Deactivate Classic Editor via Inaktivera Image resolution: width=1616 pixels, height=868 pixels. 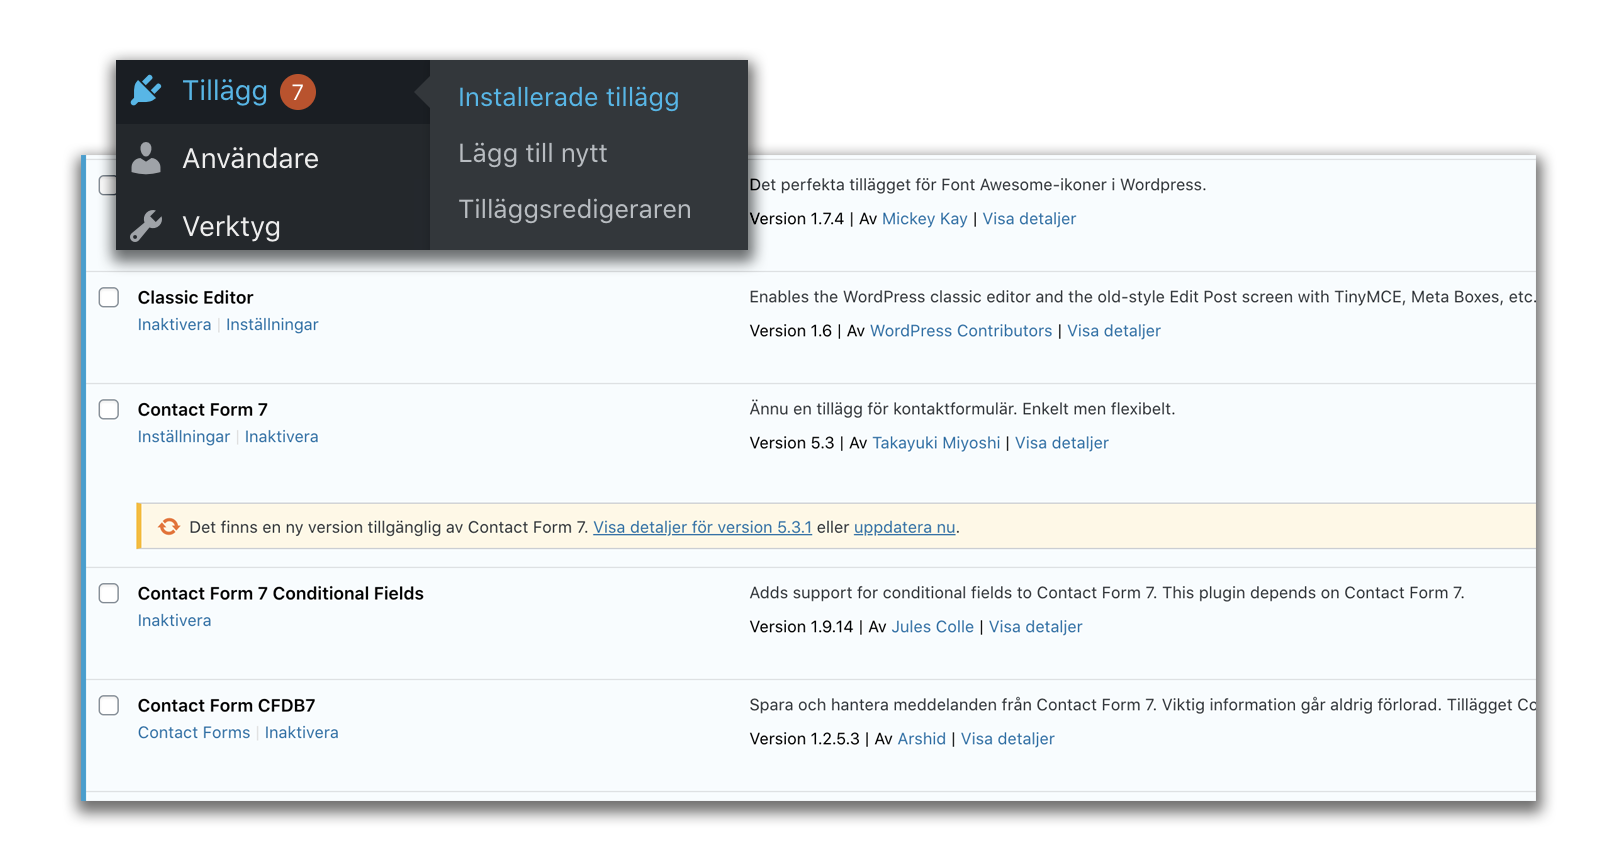[x=174, y=325]
